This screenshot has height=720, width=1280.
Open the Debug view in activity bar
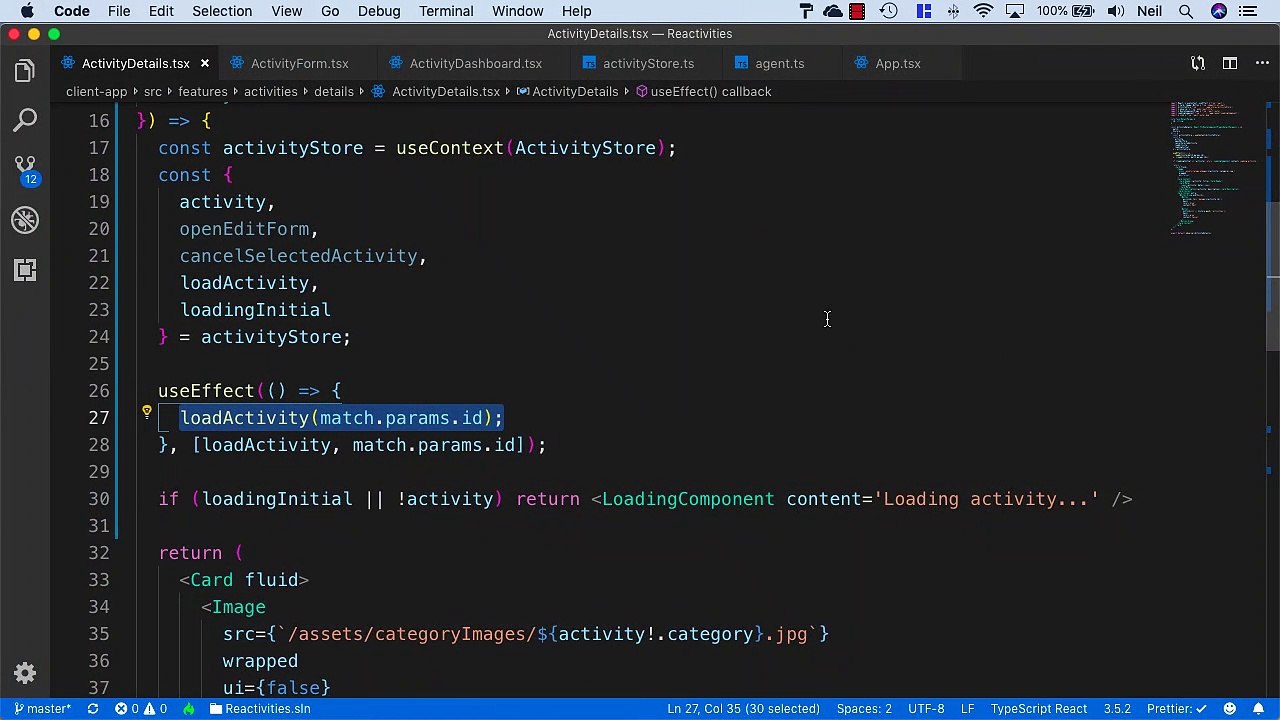tap(25, 220)
